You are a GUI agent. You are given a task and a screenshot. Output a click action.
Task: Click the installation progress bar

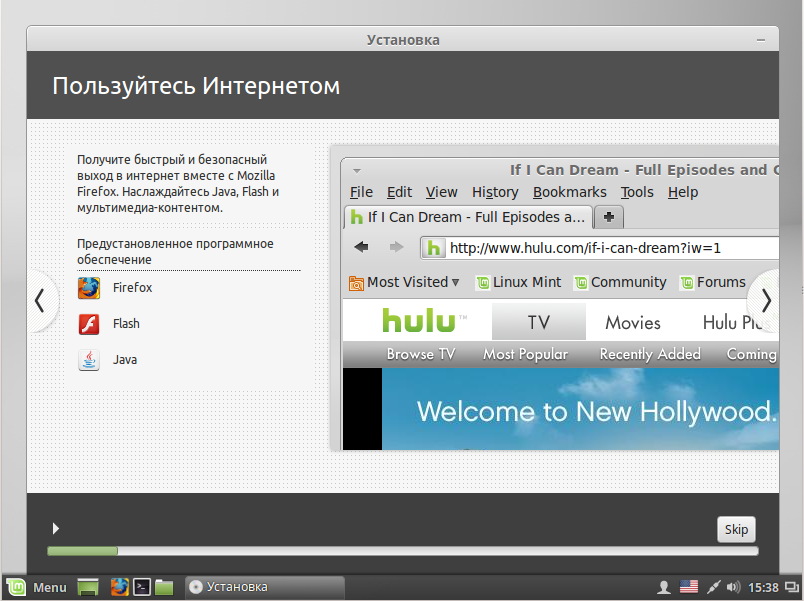tap(402, 551)
